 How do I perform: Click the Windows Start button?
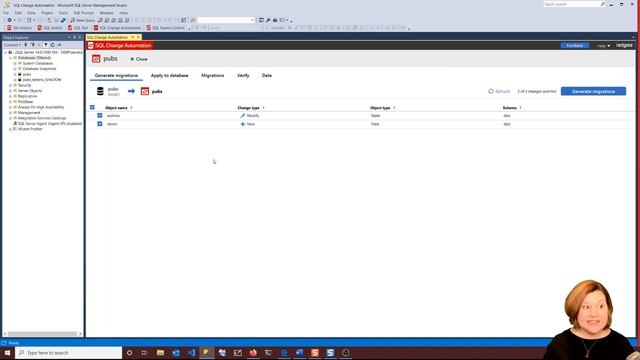(7, 353)
